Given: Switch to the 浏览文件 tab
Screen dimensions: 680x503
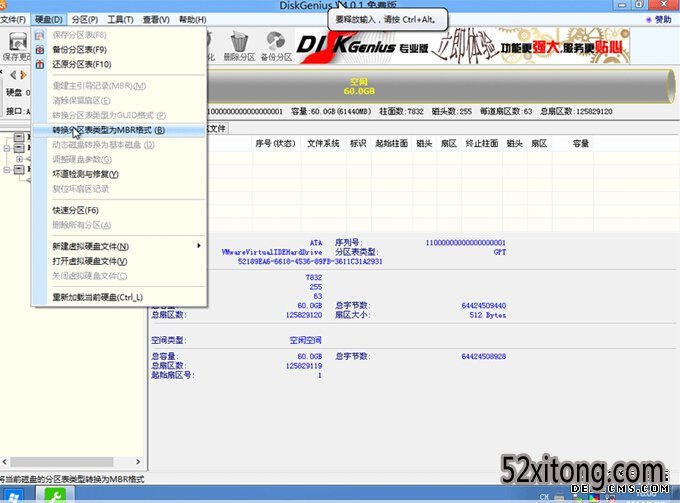Looking at the screenshot, I should [217, 128].
